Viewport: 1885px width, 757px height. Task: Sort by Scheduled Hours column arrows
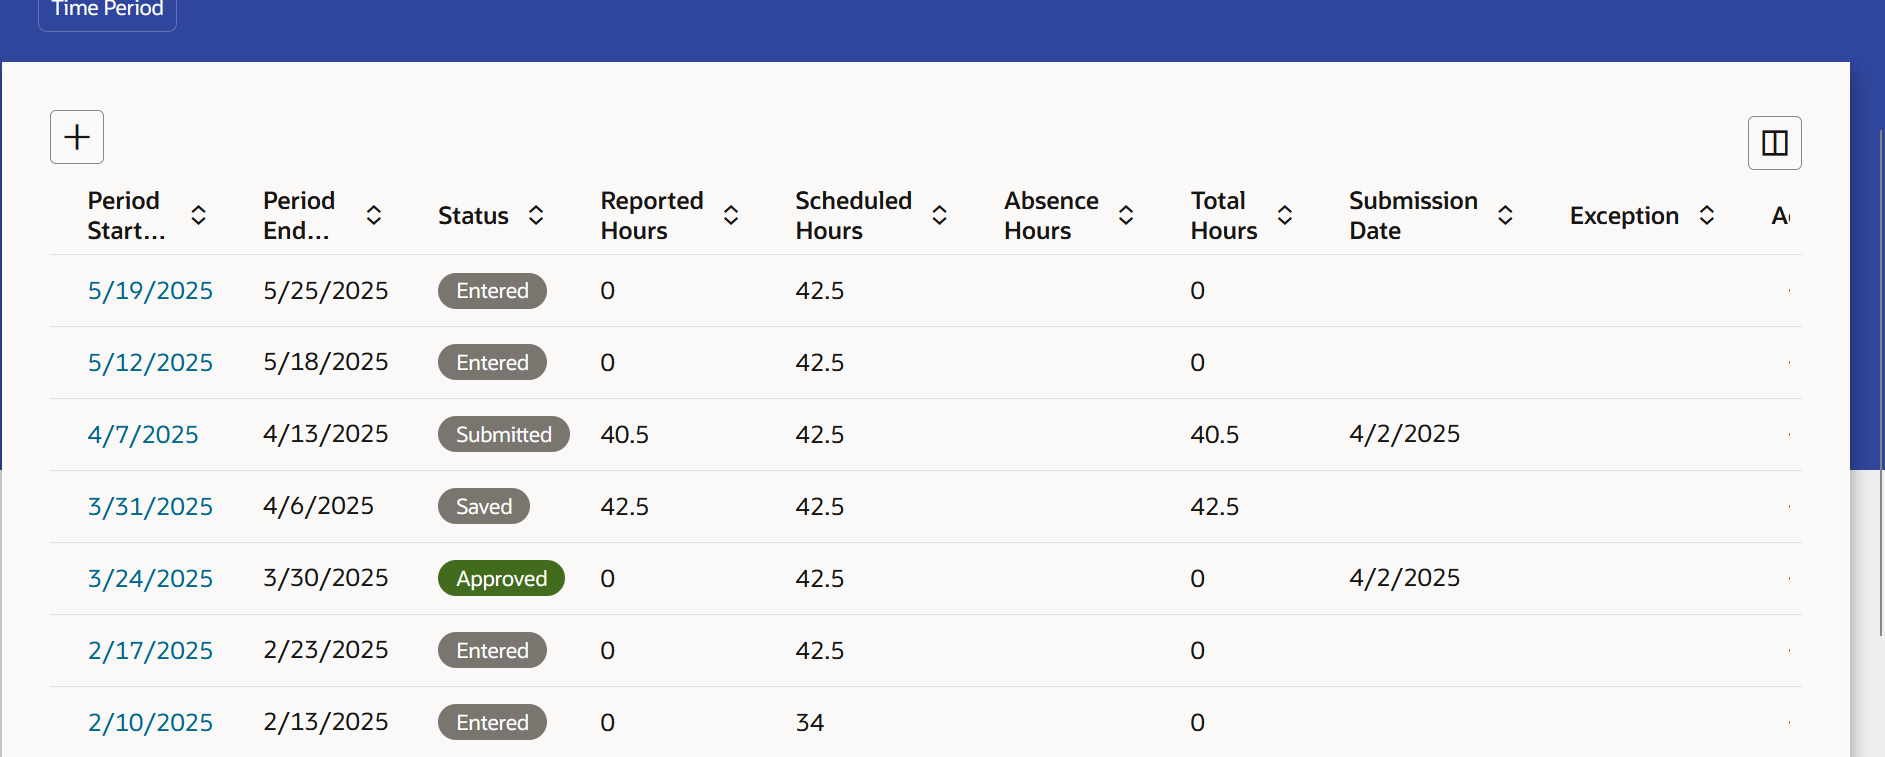tap(940, 215)
